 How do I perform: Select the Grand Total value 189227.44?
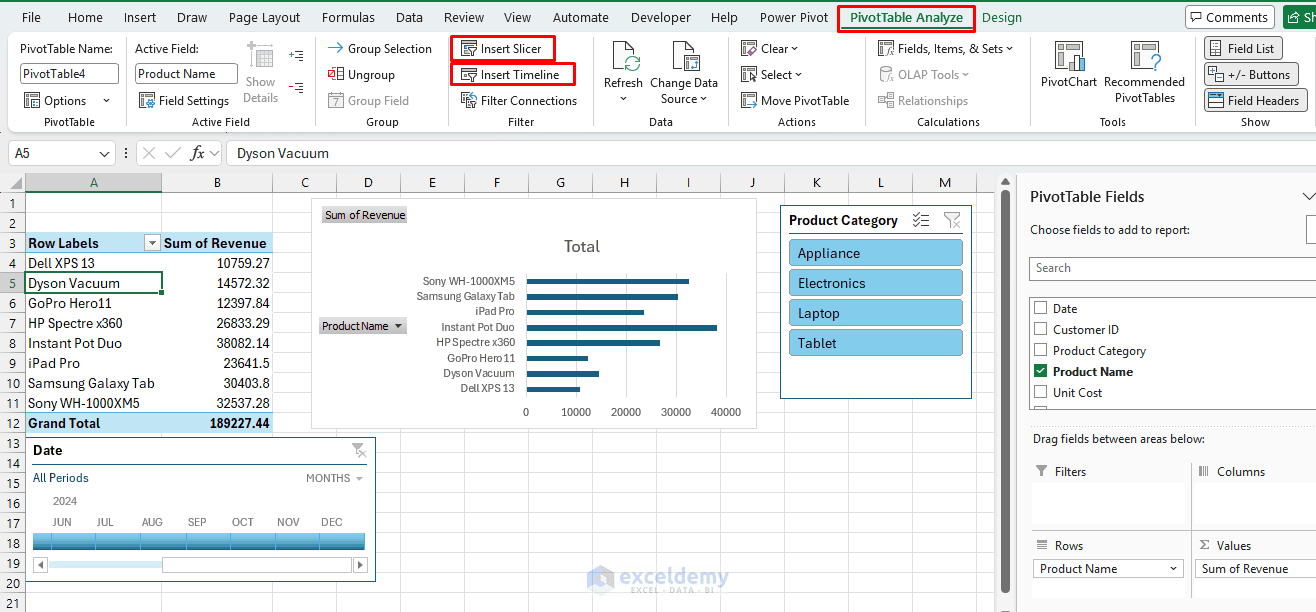coord(217,423)
